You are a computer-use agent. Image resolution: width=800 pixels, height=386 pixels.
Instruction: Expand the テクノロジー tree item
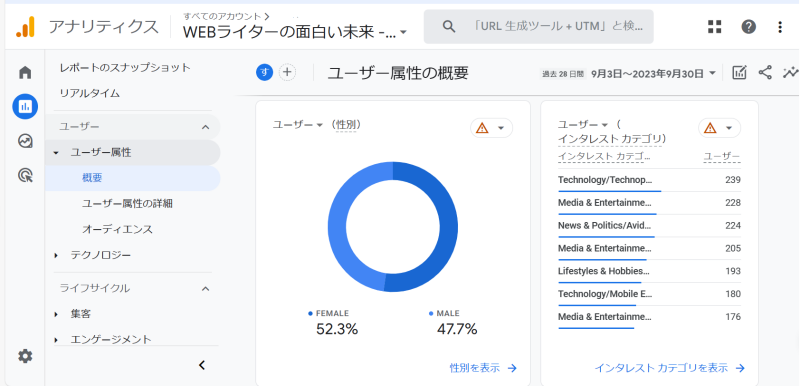tap(56, 255)
